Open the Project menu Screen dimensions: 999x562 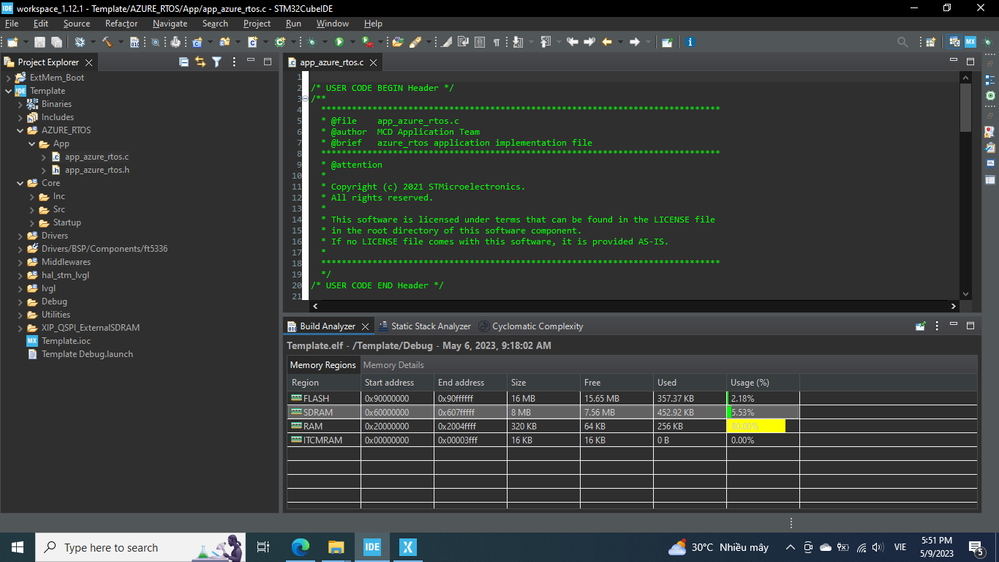coord(257,23)
